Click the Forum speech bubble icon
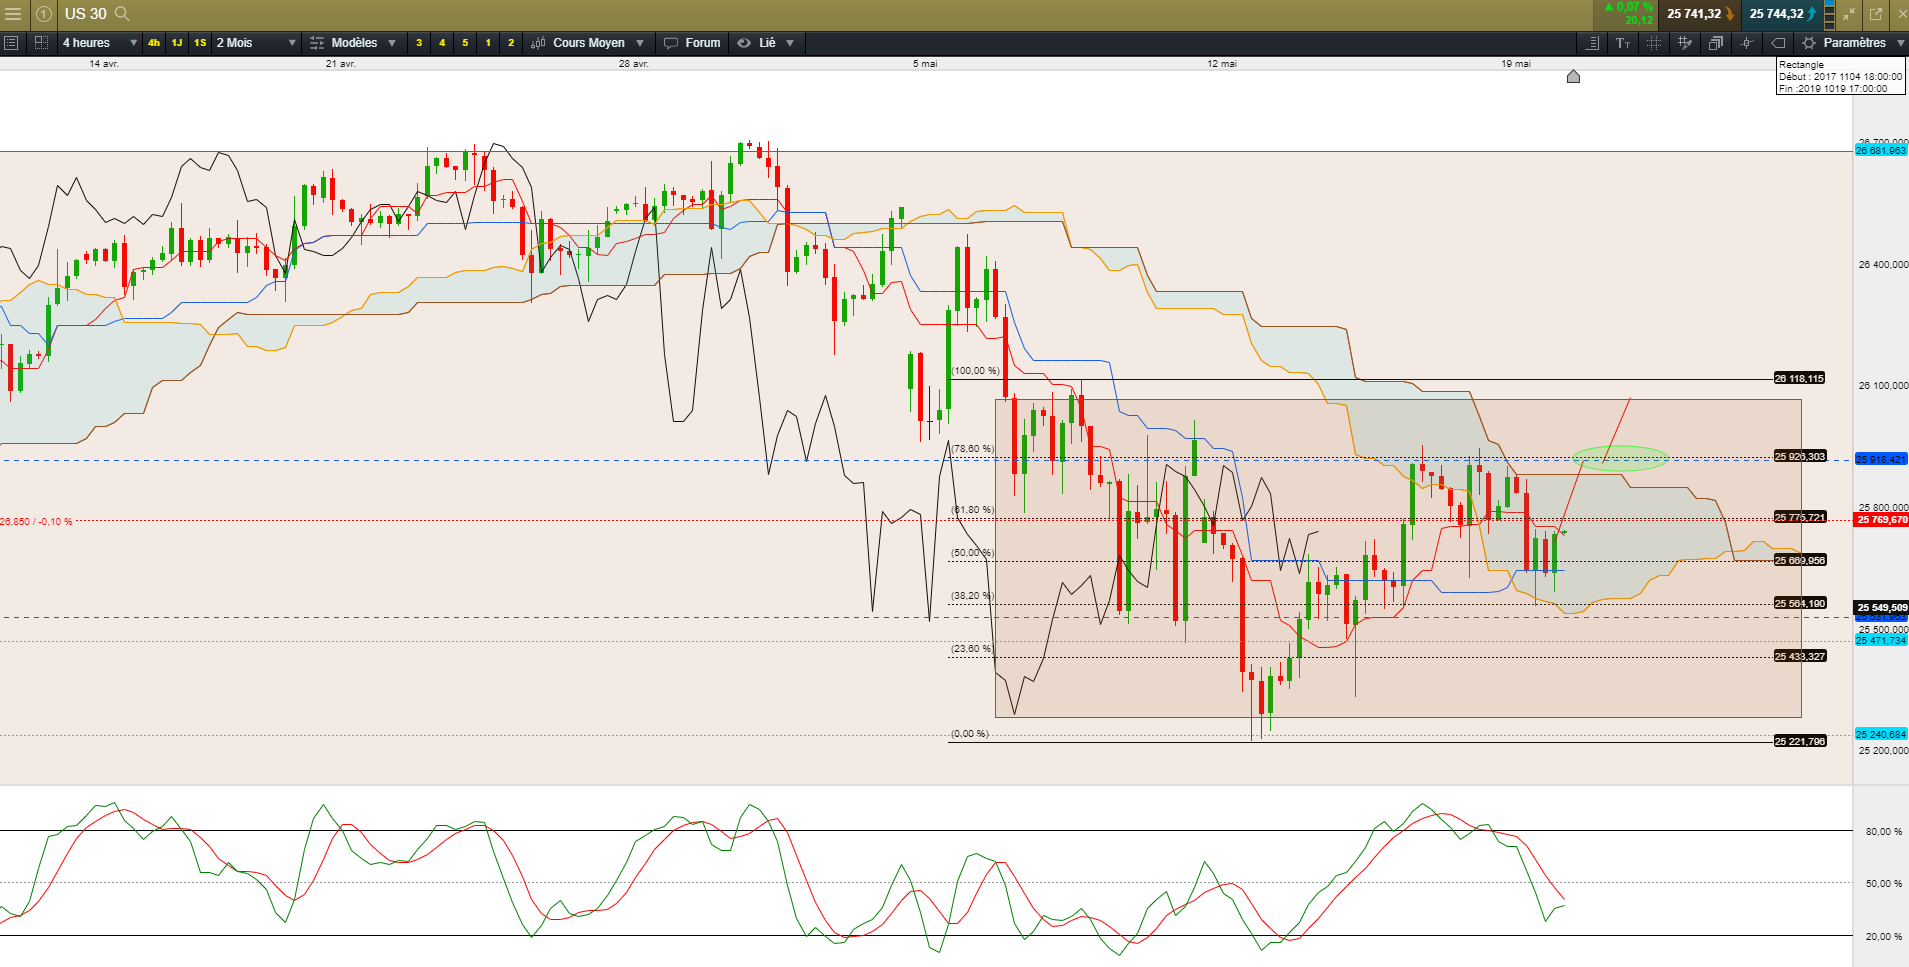This screenshot has height=967, width=1909. 671,43
